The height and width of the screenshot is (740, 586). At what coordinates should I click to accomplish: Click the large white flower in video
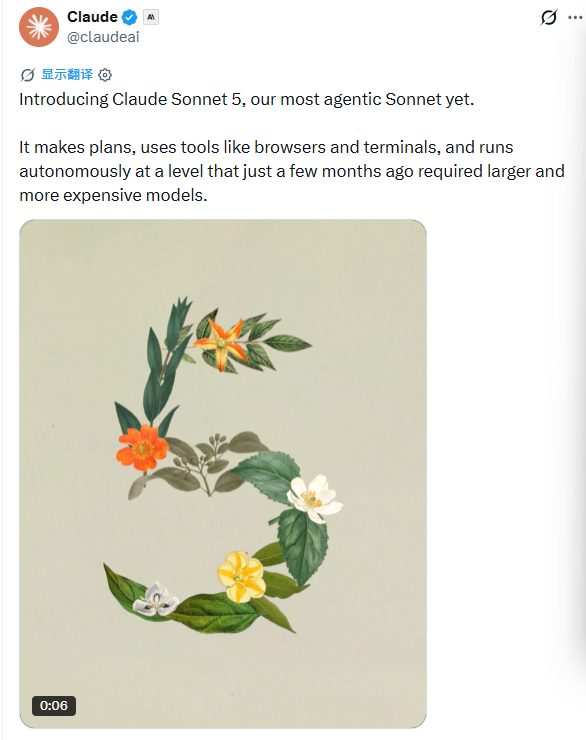pos(314,498)
